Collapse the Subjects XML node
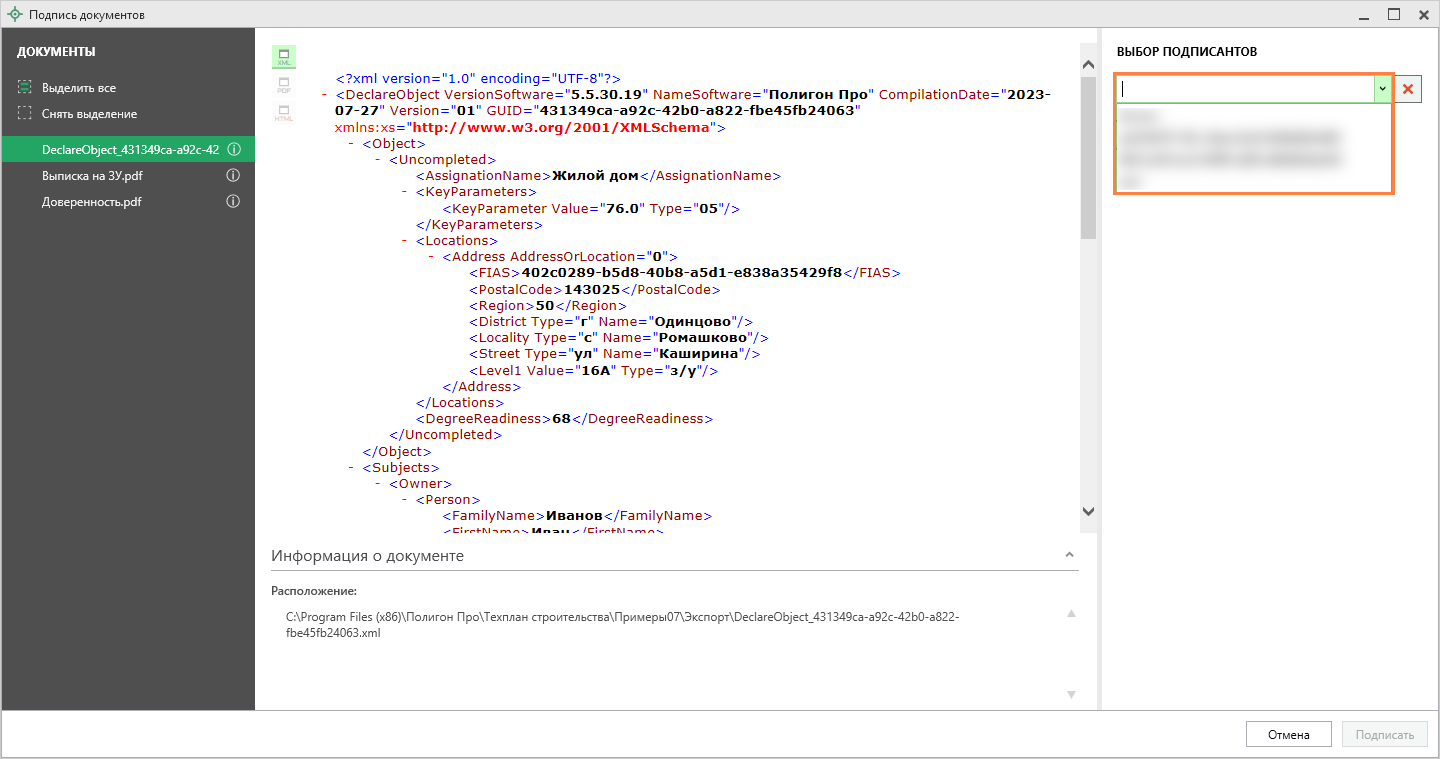 point(352,468)
